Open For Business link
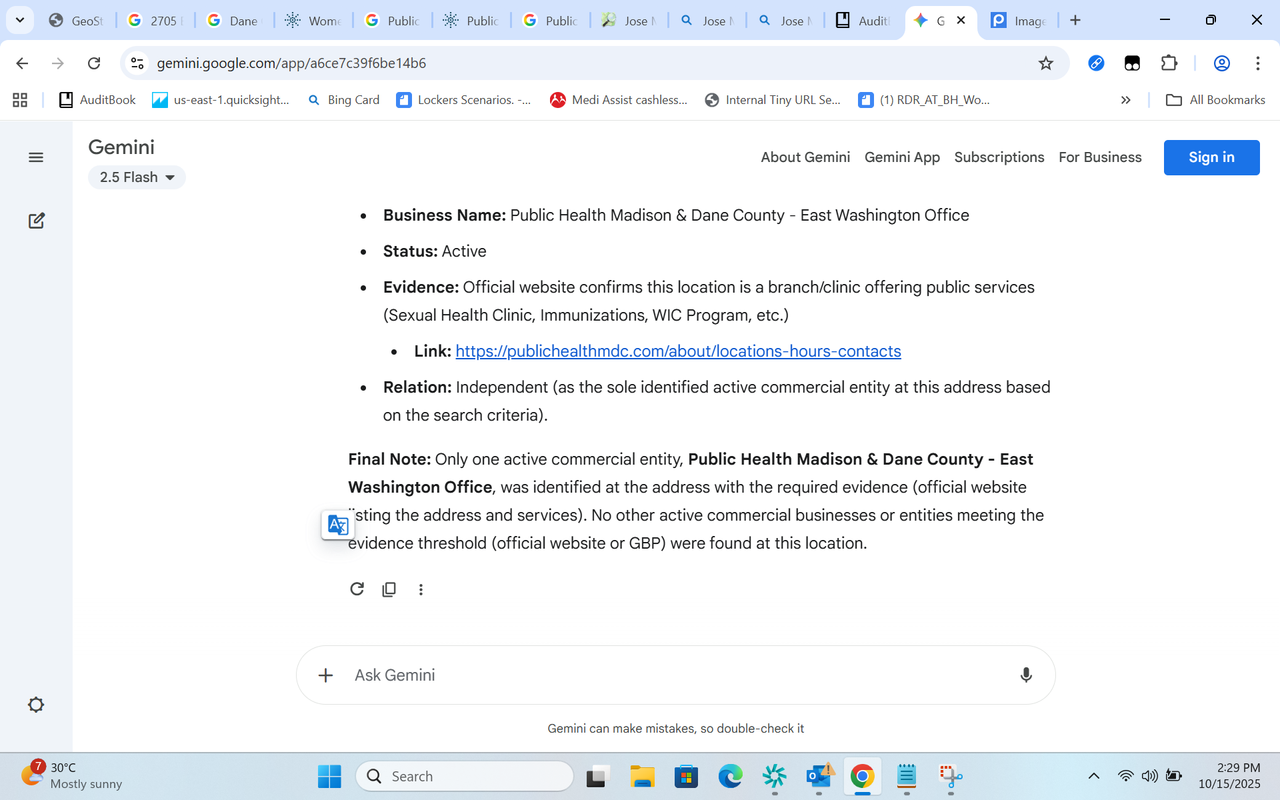Screen dimensions: 1280x800 (1100, 157)
